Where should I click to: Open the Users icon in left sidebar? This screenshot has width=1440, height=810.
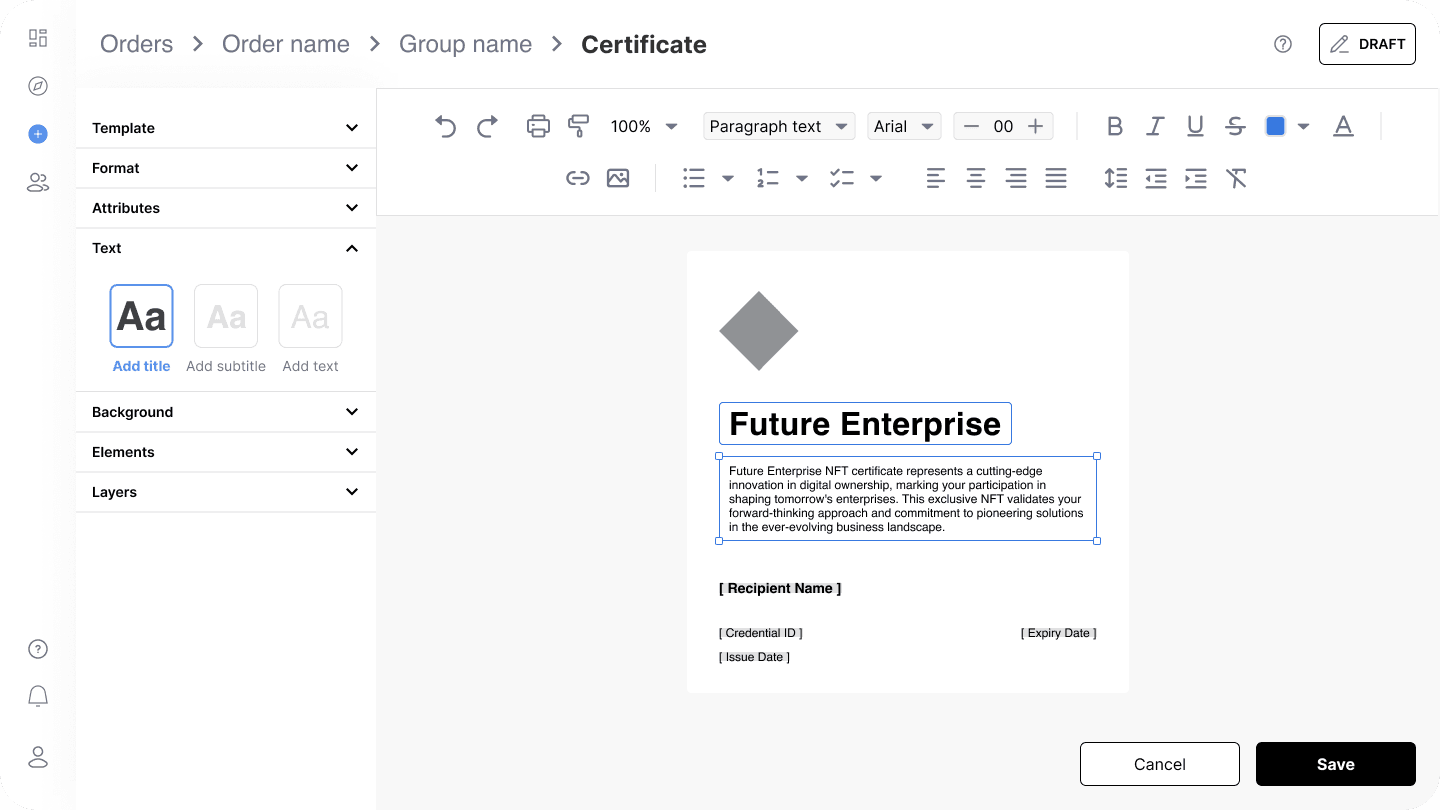pyautogui.click(x=37, y=182)
